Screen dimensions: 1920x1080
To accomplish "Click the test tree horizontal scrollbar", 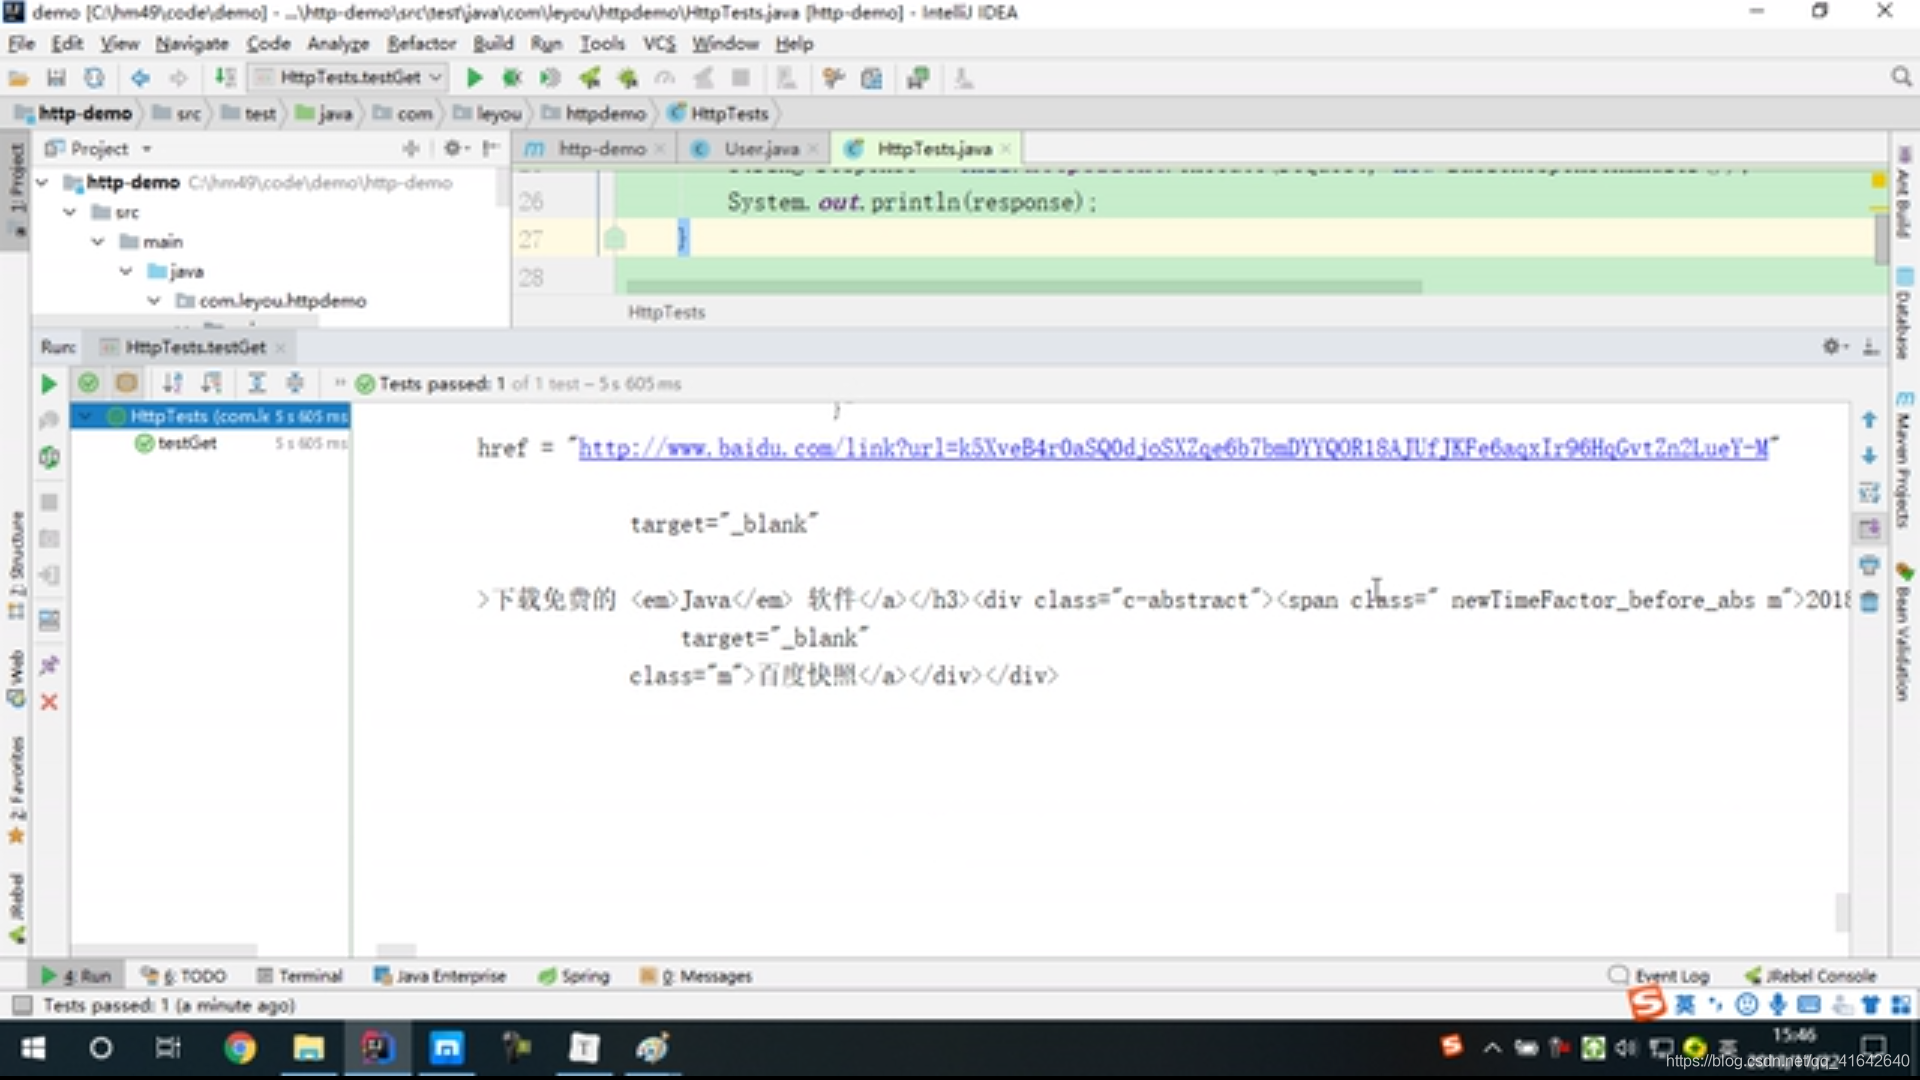I will click(x=164, y=949).
